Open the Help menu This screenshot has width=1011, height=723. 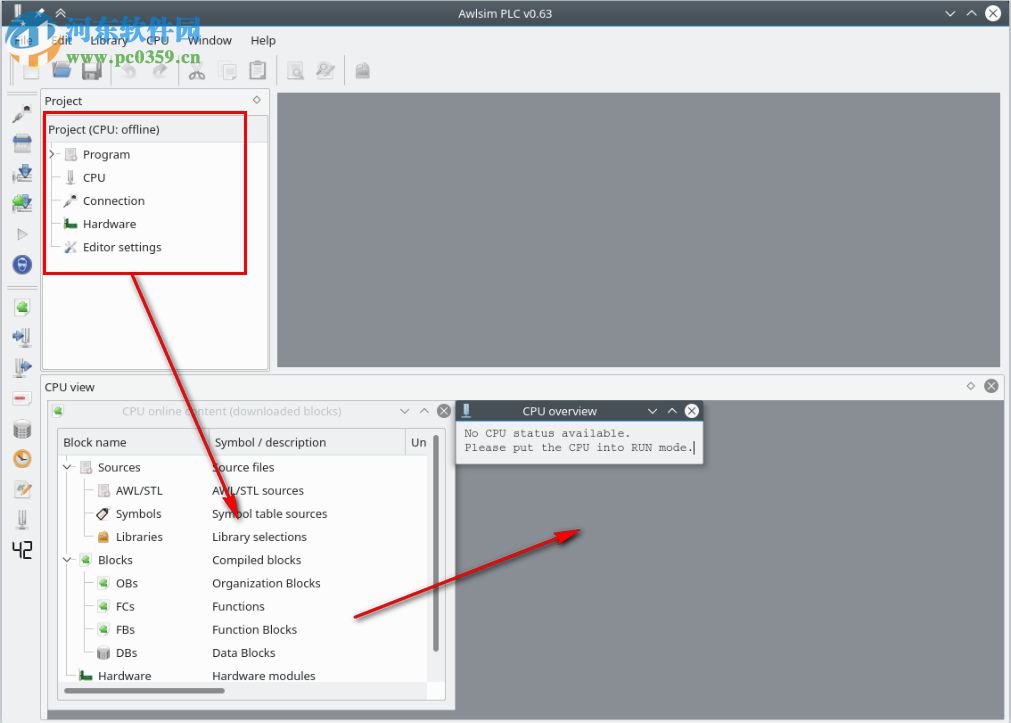tap(263, 40)
